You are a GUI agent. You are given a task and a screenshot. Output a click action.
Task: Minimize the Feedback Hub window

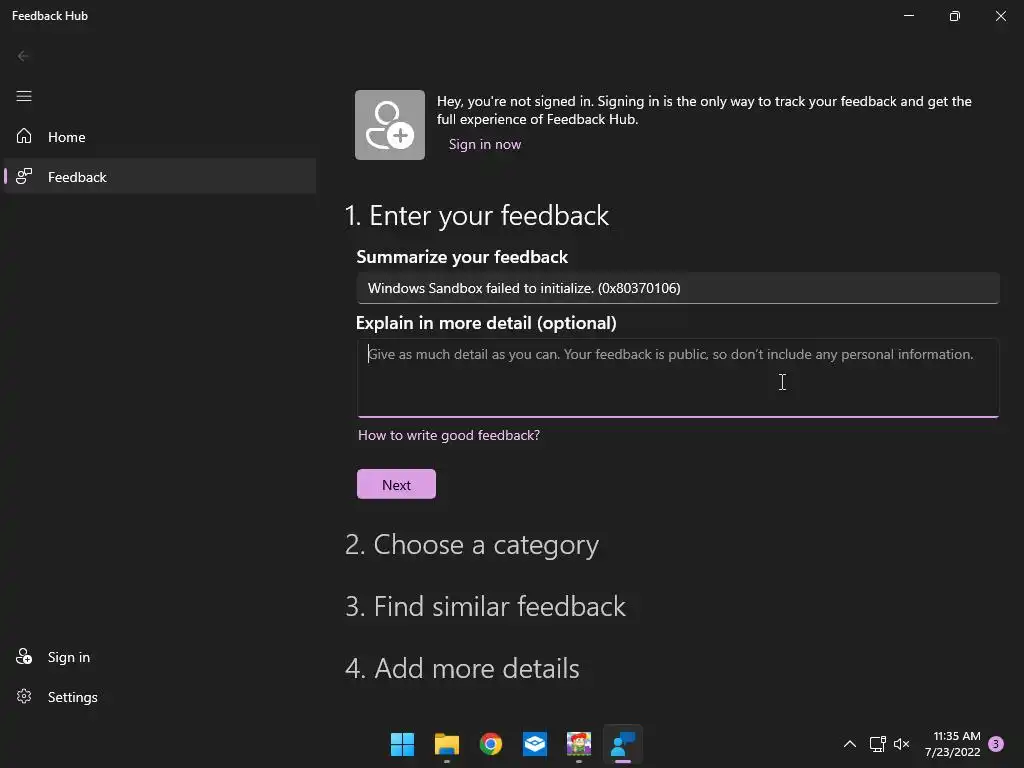(909, 16)
